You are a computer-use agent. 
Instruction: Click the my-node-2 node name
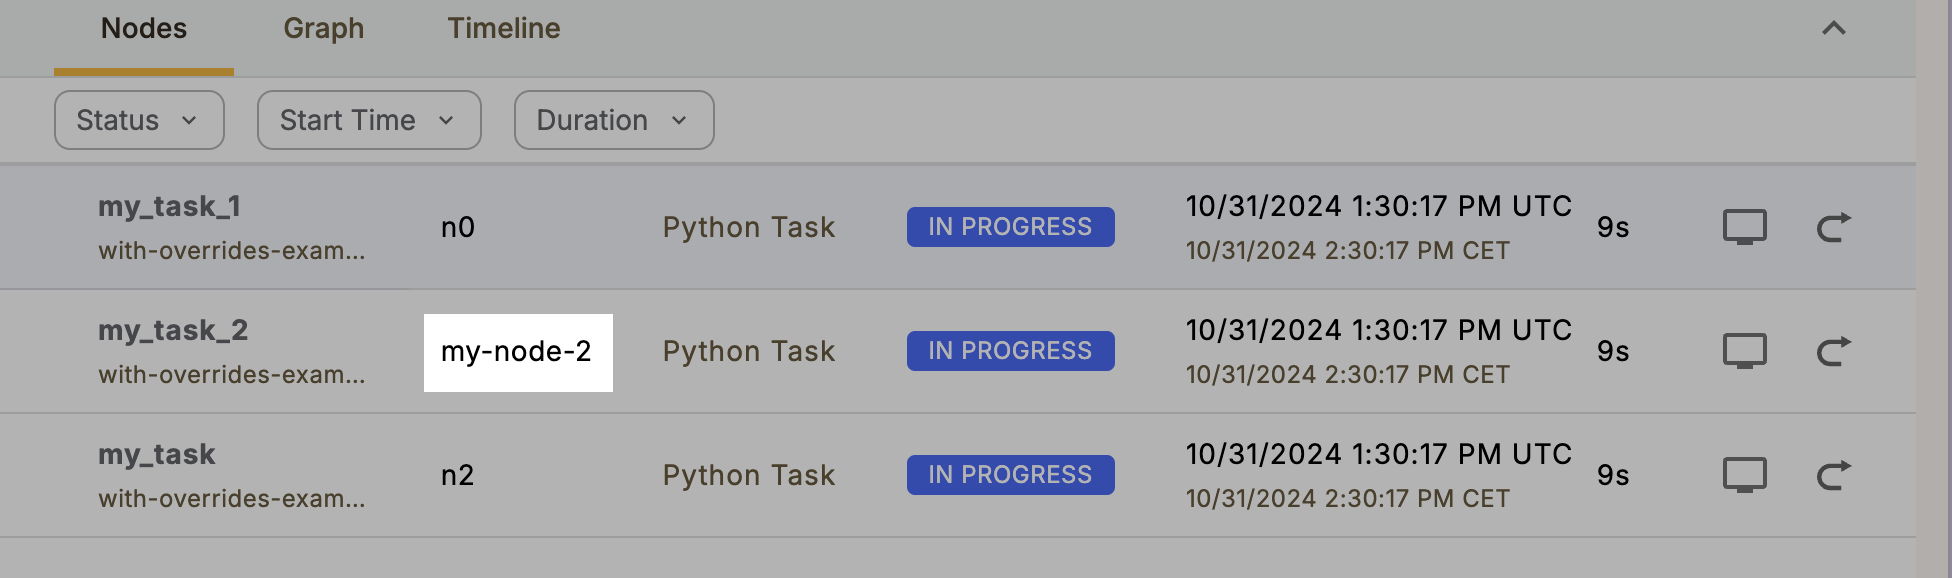coord(517,351)
